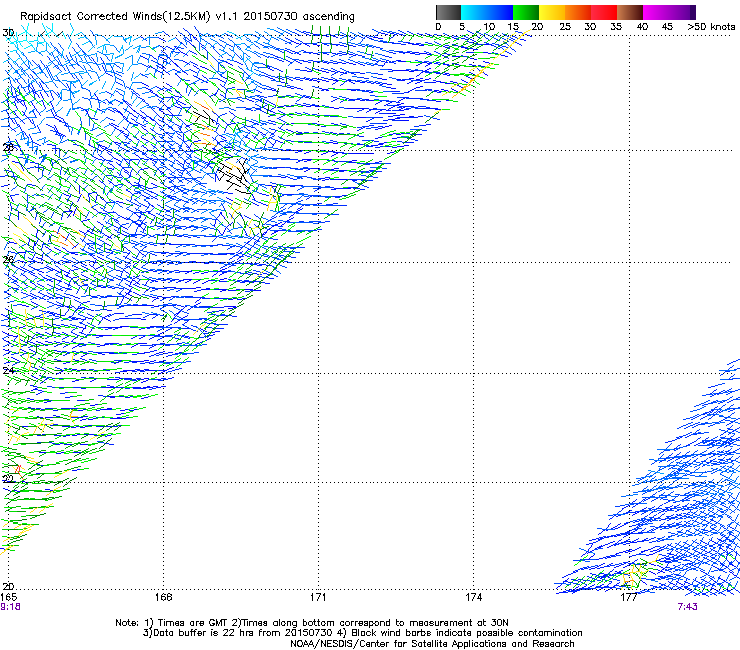Screen dimensions: 740x650
Task: Click the legend tick label 25
Action: point(565,27)
